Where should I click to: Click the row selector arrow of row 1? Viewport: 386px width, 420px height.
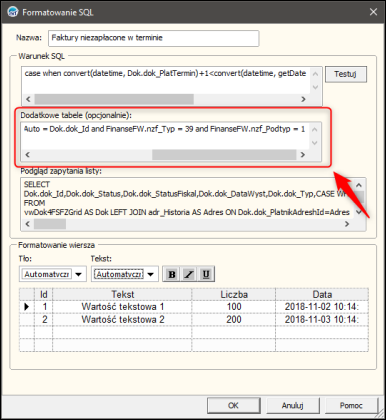(27, 307)
